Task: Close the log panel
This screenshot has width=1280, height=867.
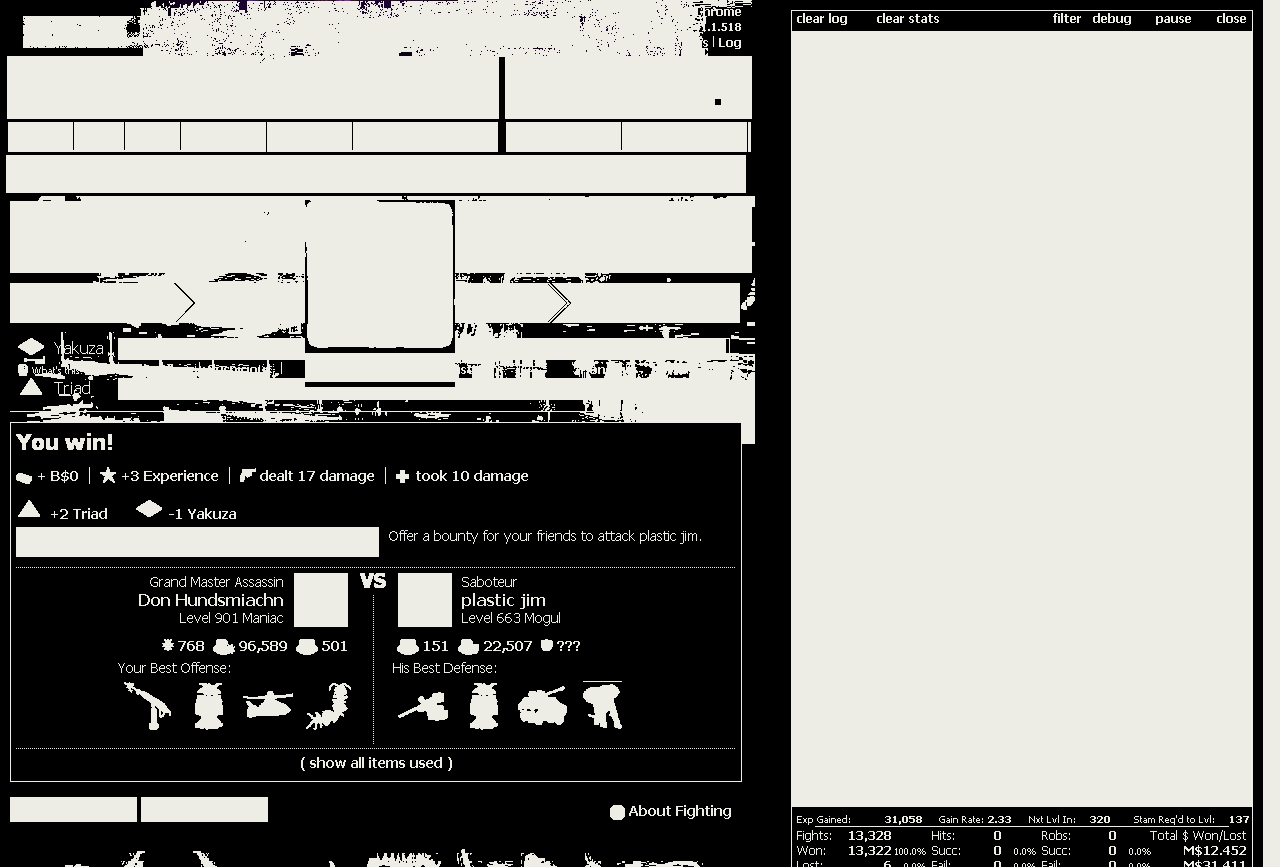Action: click(x=1231, y=19)
